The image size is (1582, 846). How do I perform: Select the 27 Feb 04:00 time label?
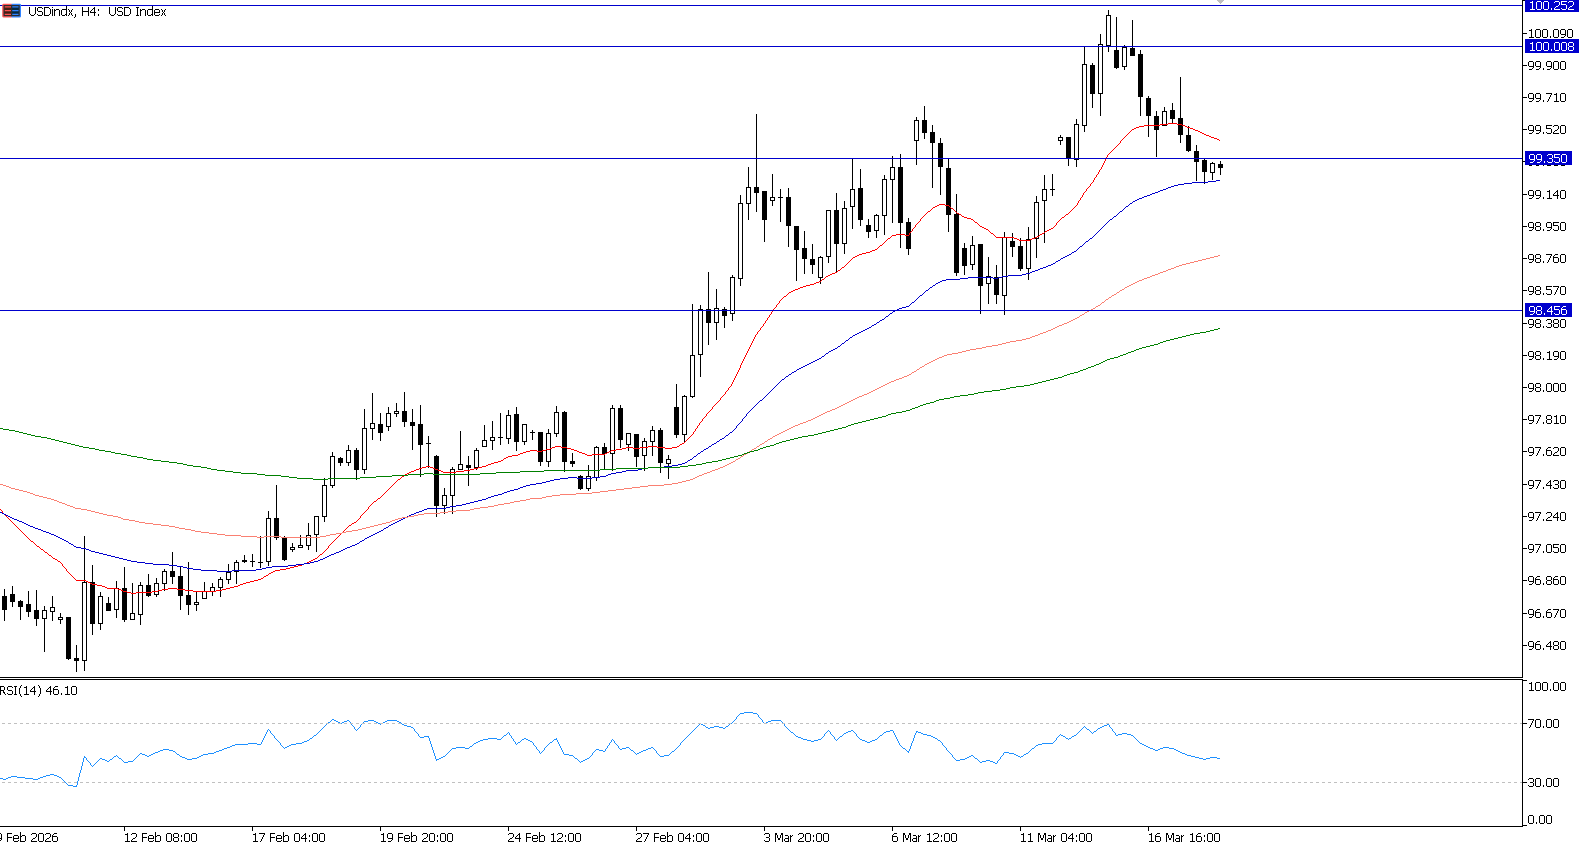point(672,838)
